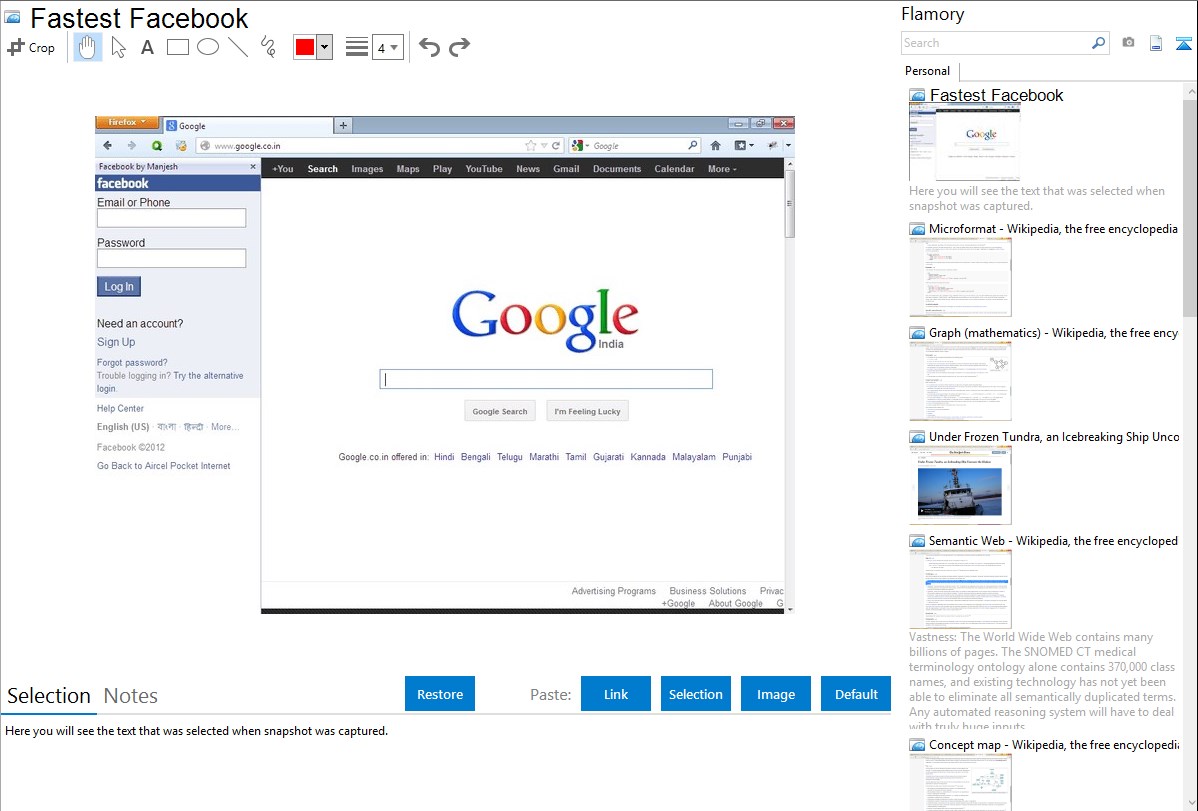Click YouTube in the captured Google bar

tap(484, 169)
